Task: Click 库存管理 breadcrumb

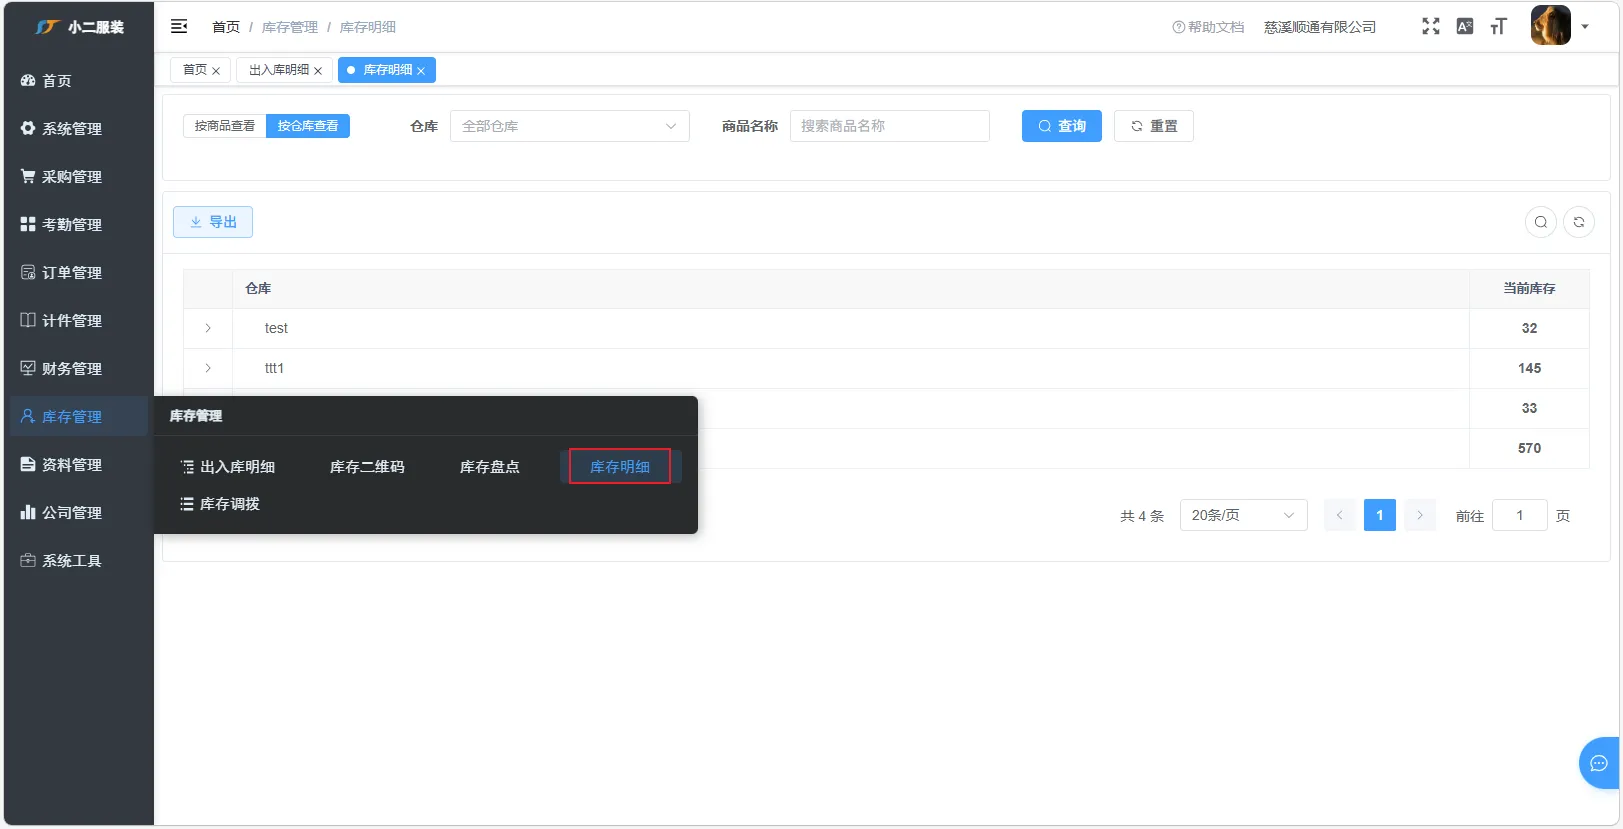Action: click(x=290, y=27)
